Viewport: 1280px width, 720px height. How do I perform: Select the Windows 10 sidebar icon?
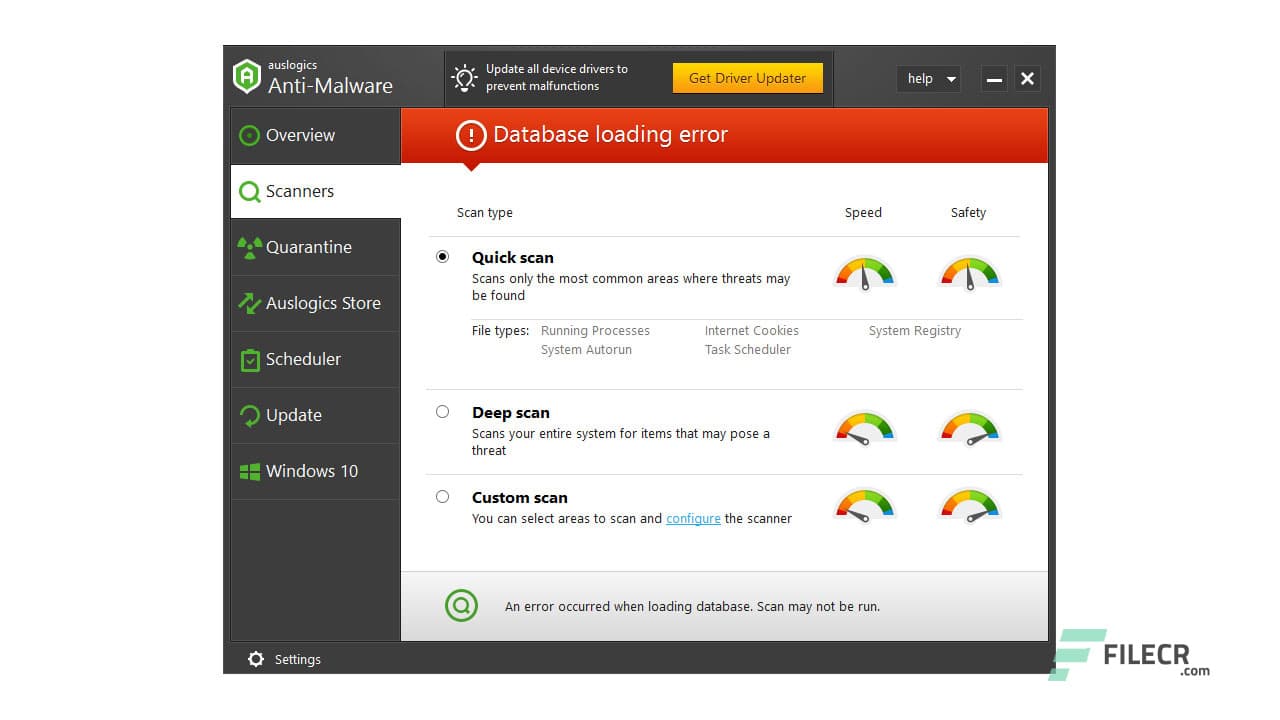pos(249,471)
